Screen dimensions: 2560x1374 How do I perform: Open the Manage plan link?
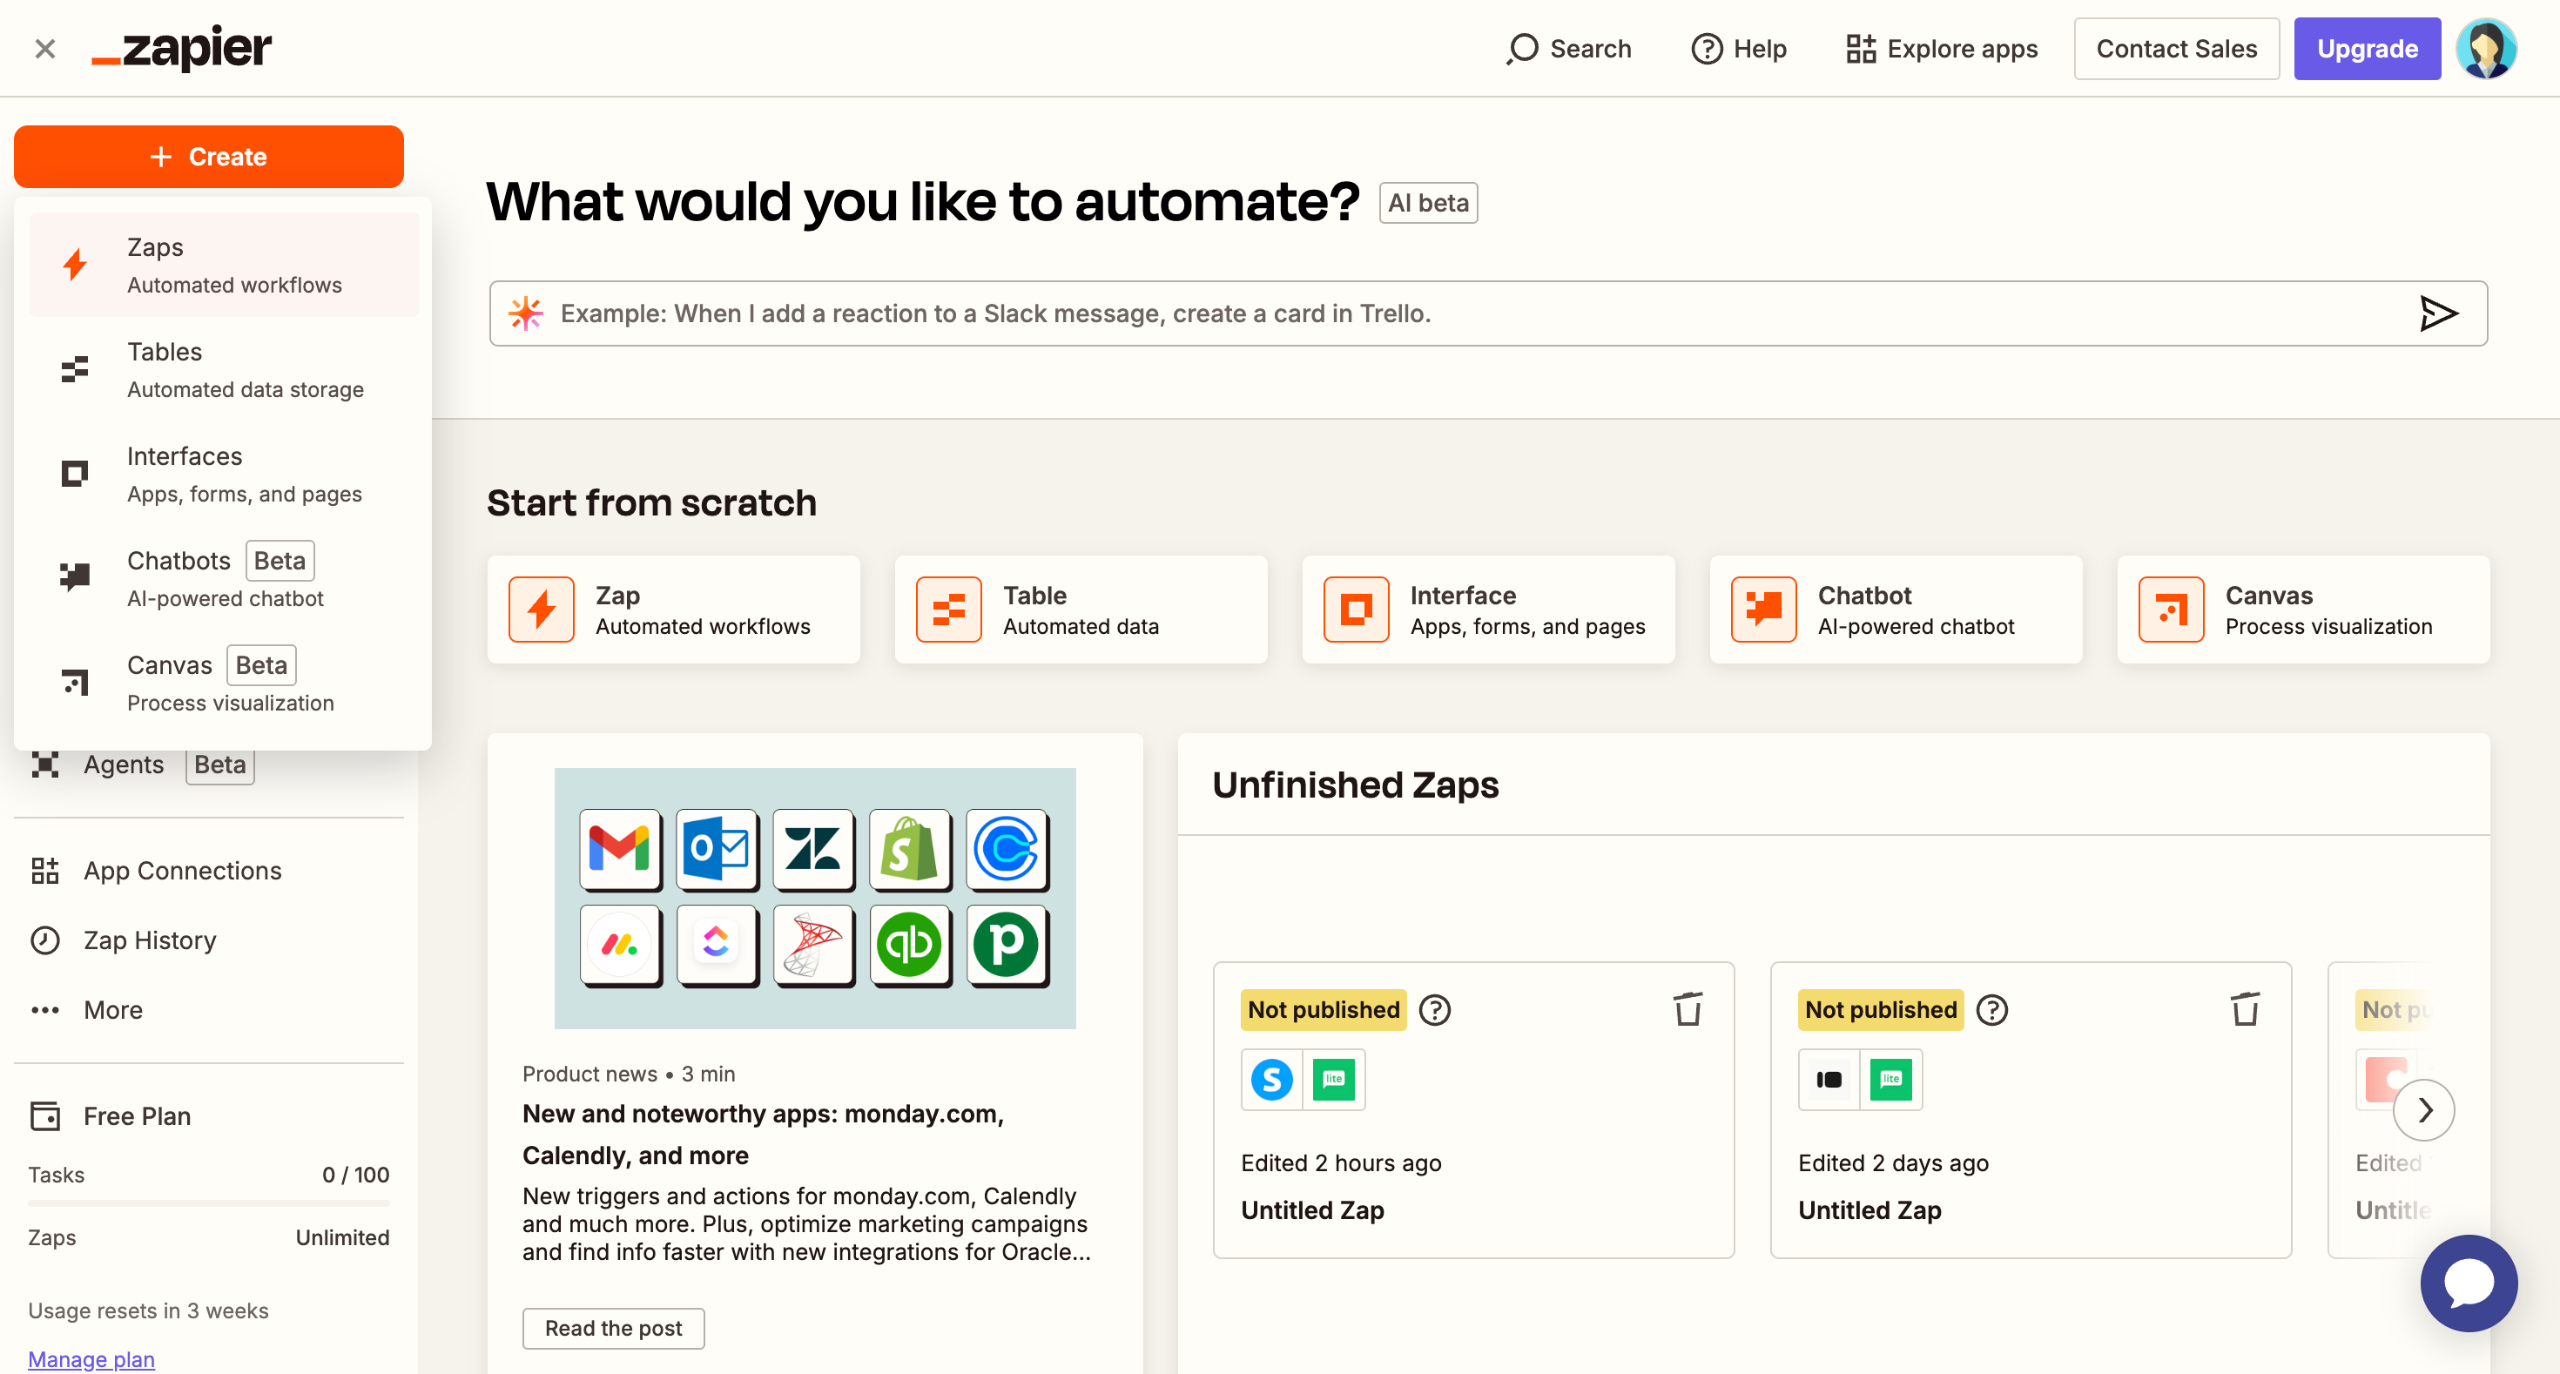(91, 1359)
